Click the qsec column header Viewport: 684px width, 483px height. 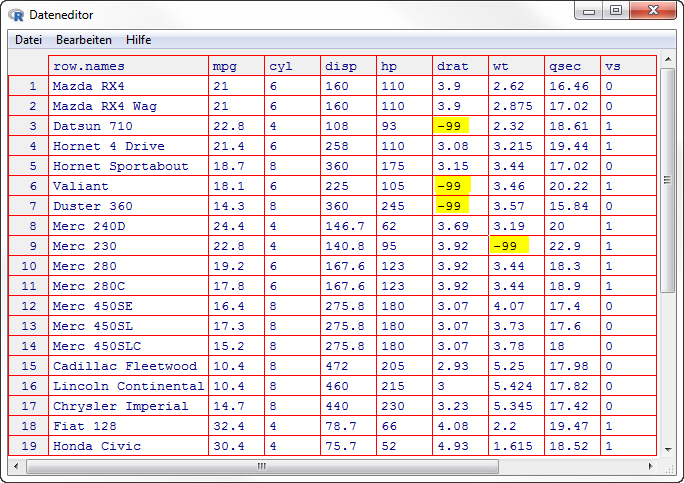572,66
